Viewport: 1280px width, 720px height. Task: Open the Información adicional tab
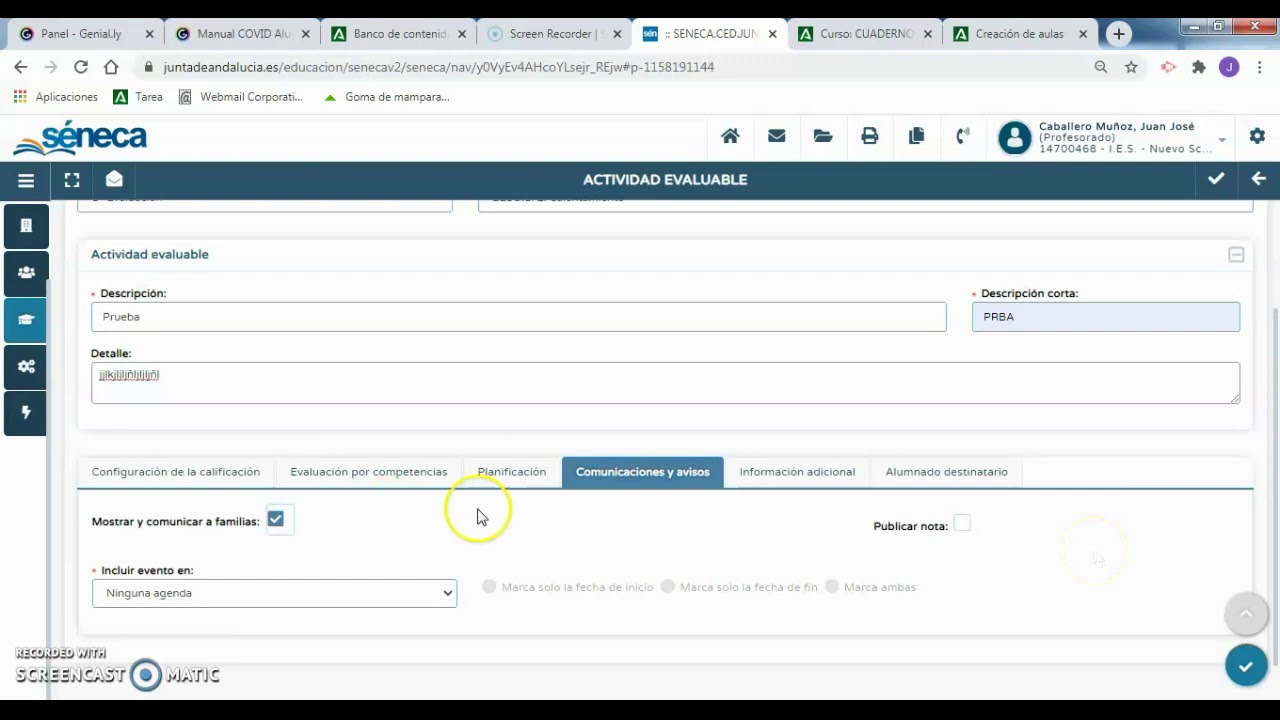pos(797,472)
